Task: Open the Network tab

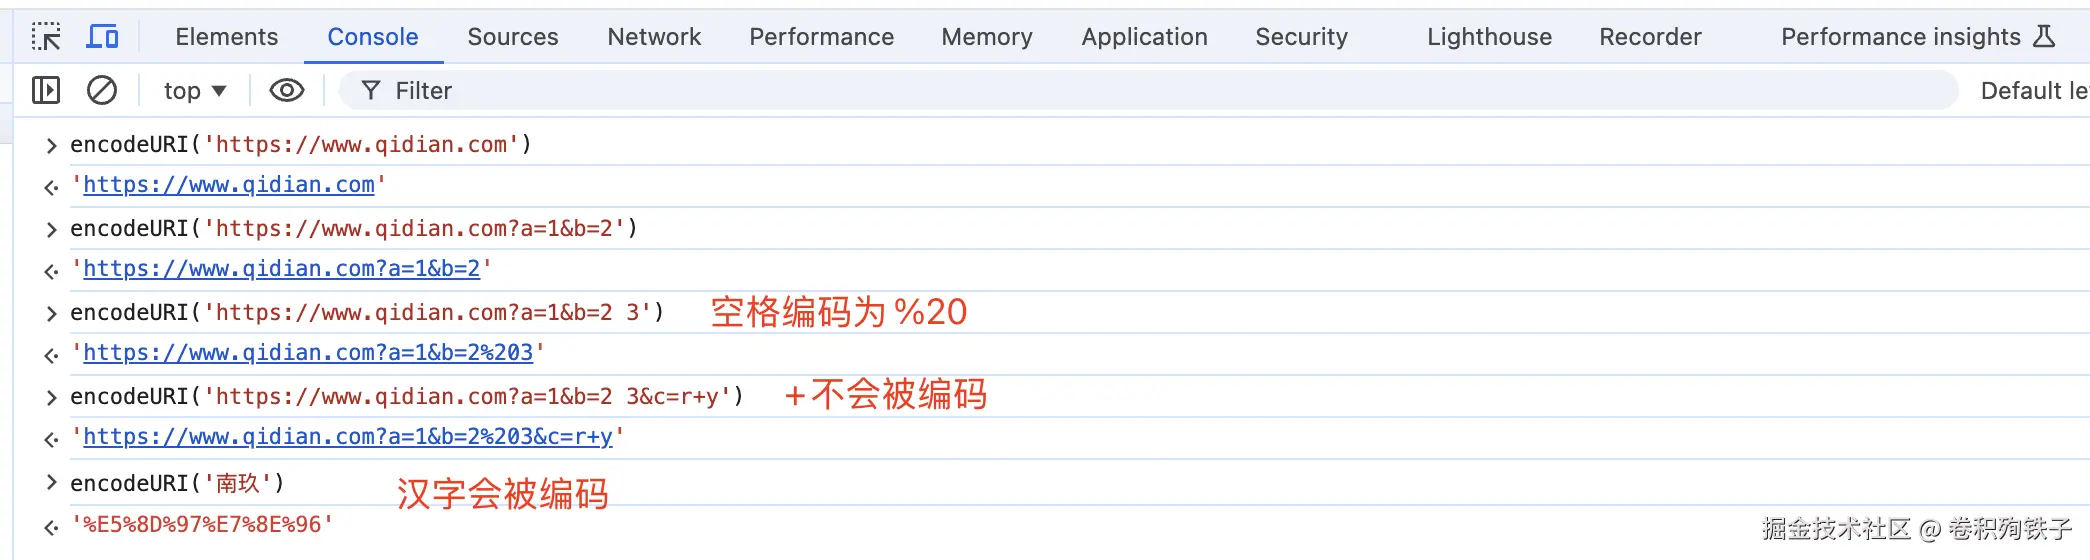Action: click(654, 37)
